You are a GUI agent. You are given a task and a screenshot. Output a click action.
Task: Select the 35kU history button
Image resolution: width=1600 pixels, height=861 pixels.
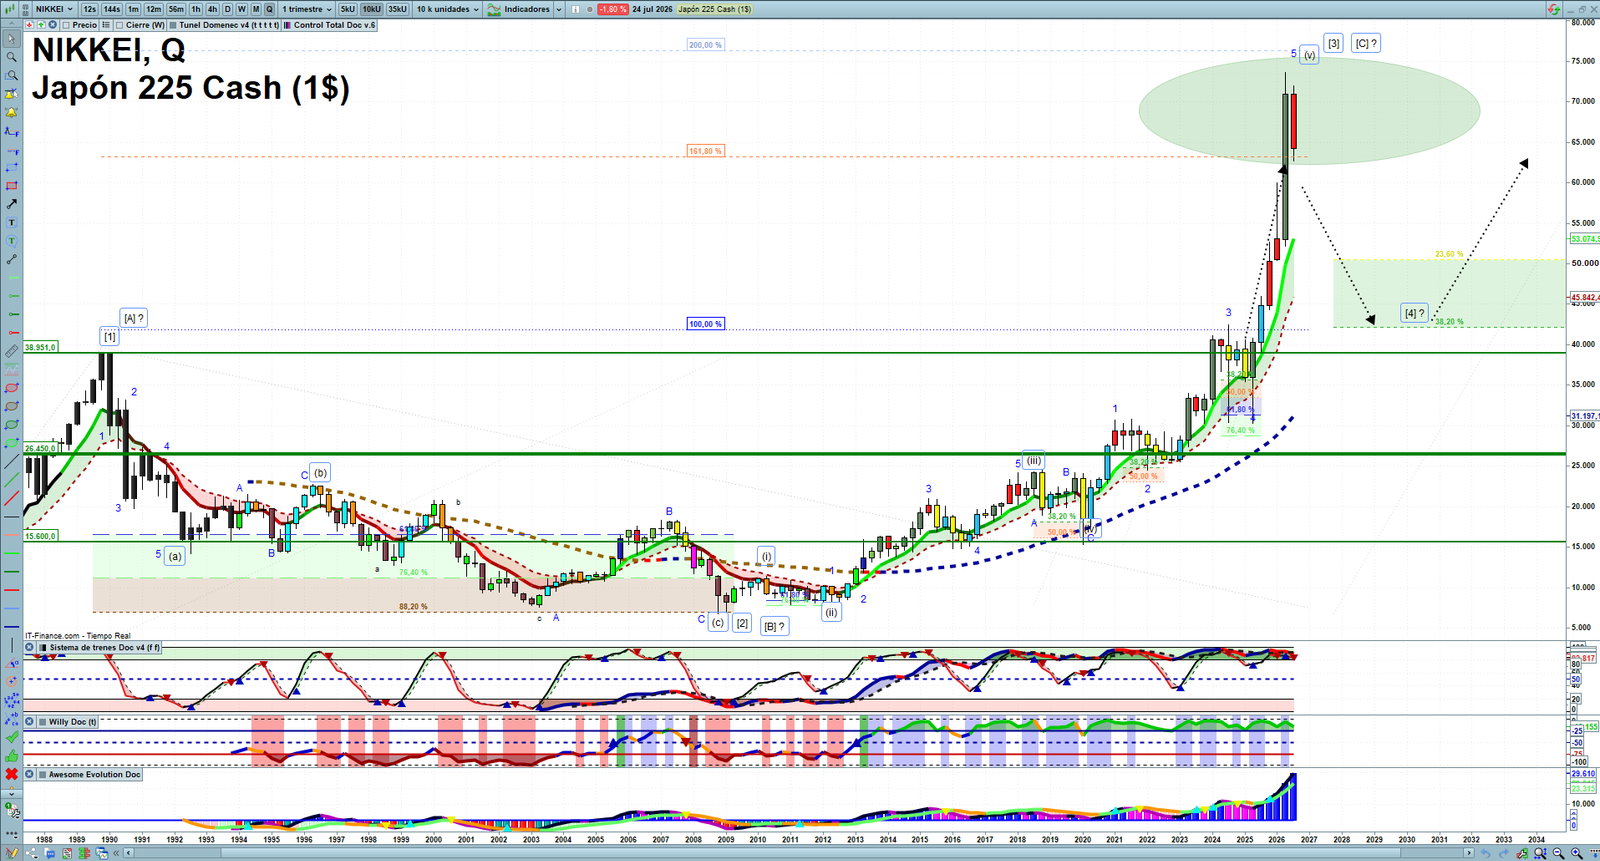pos(397,9)
